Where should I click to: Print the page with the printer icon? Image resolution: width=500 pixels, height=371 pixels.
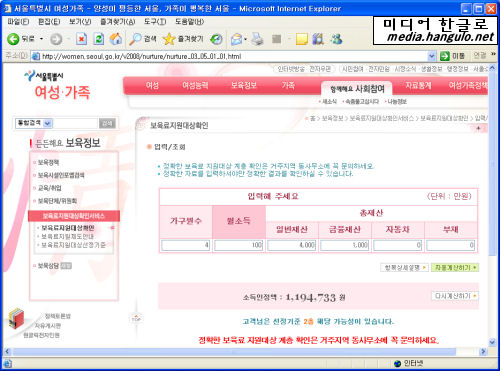click(x=257, y=39)
